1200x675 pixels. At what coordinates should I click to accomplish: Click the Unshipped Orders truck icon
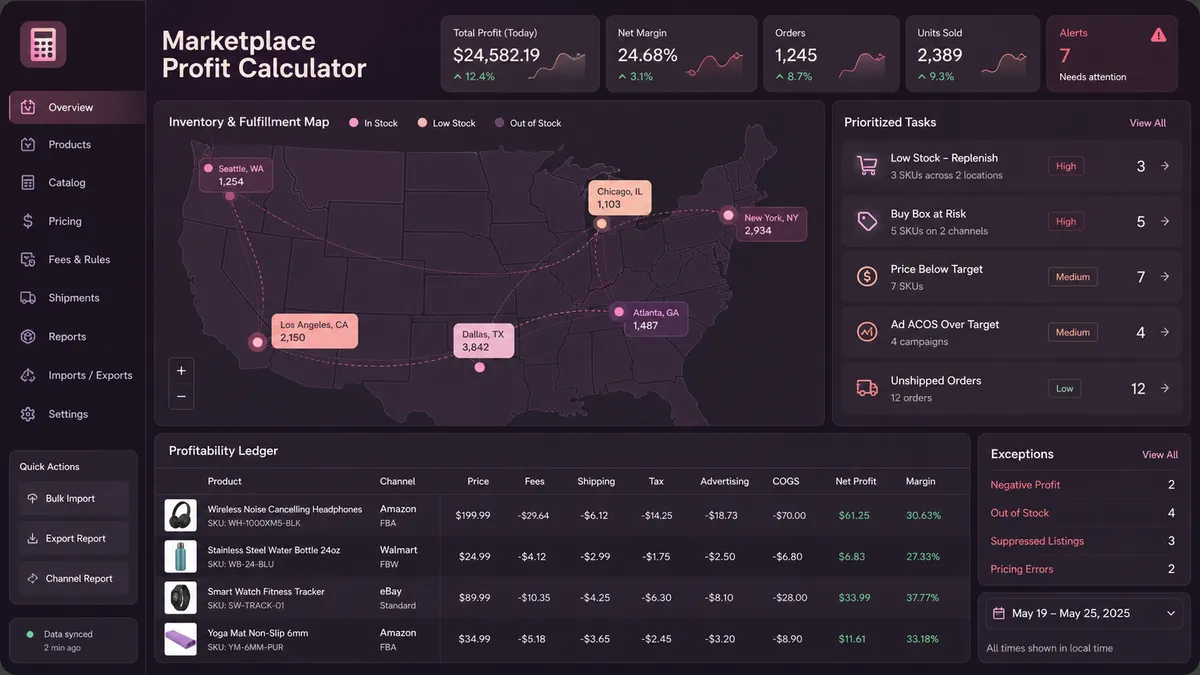[866, 388]
